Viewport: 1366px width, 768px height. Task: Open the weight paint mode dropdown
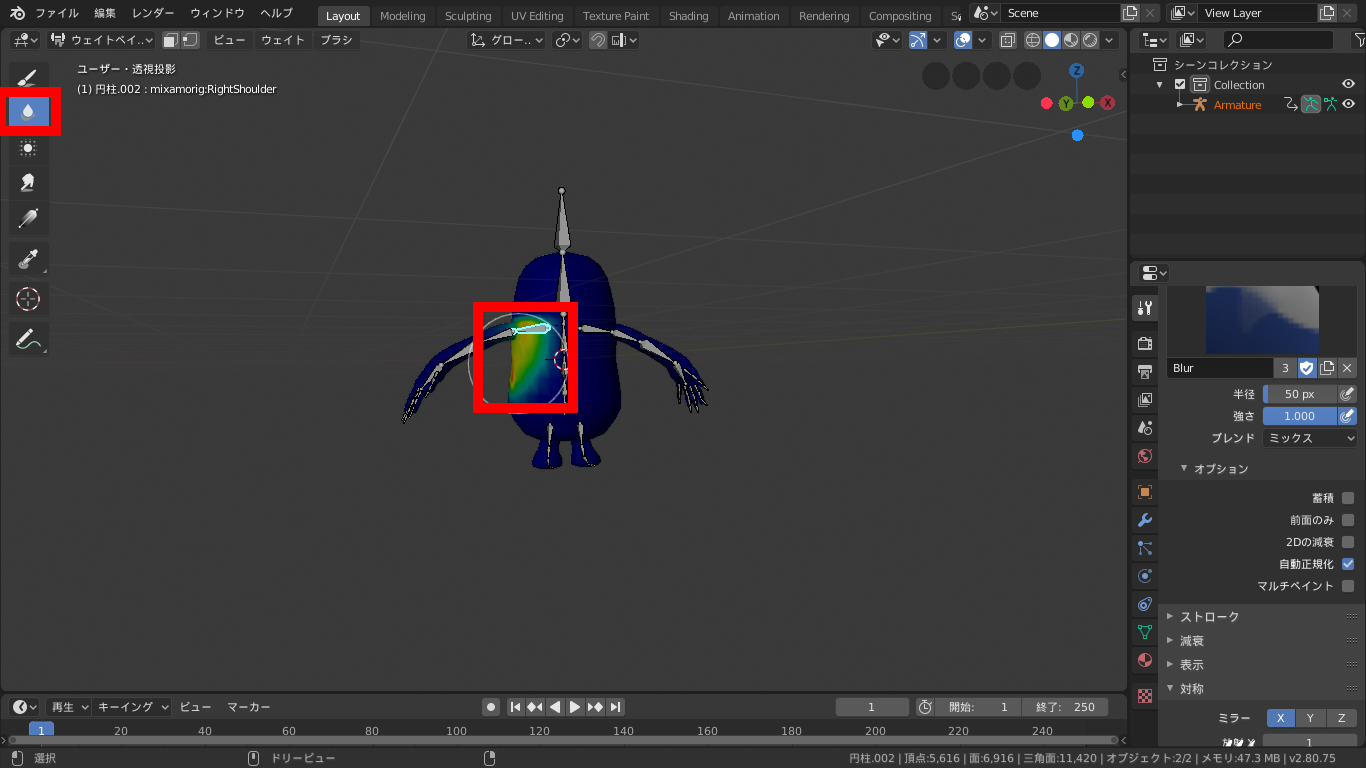(x=102, y=40)
